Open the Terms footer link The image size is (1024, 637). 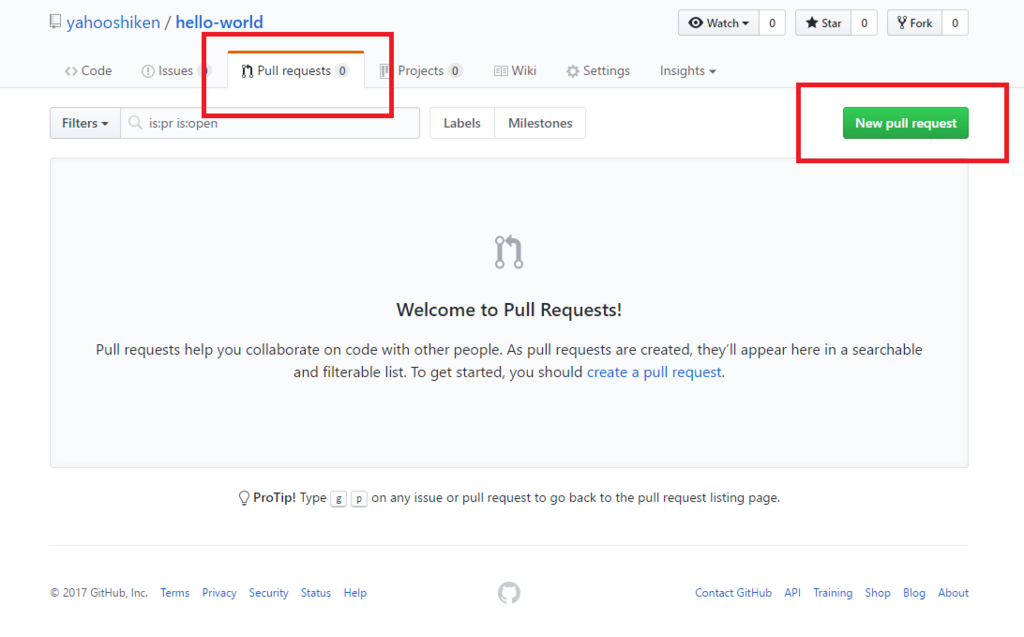click(175, 593)
